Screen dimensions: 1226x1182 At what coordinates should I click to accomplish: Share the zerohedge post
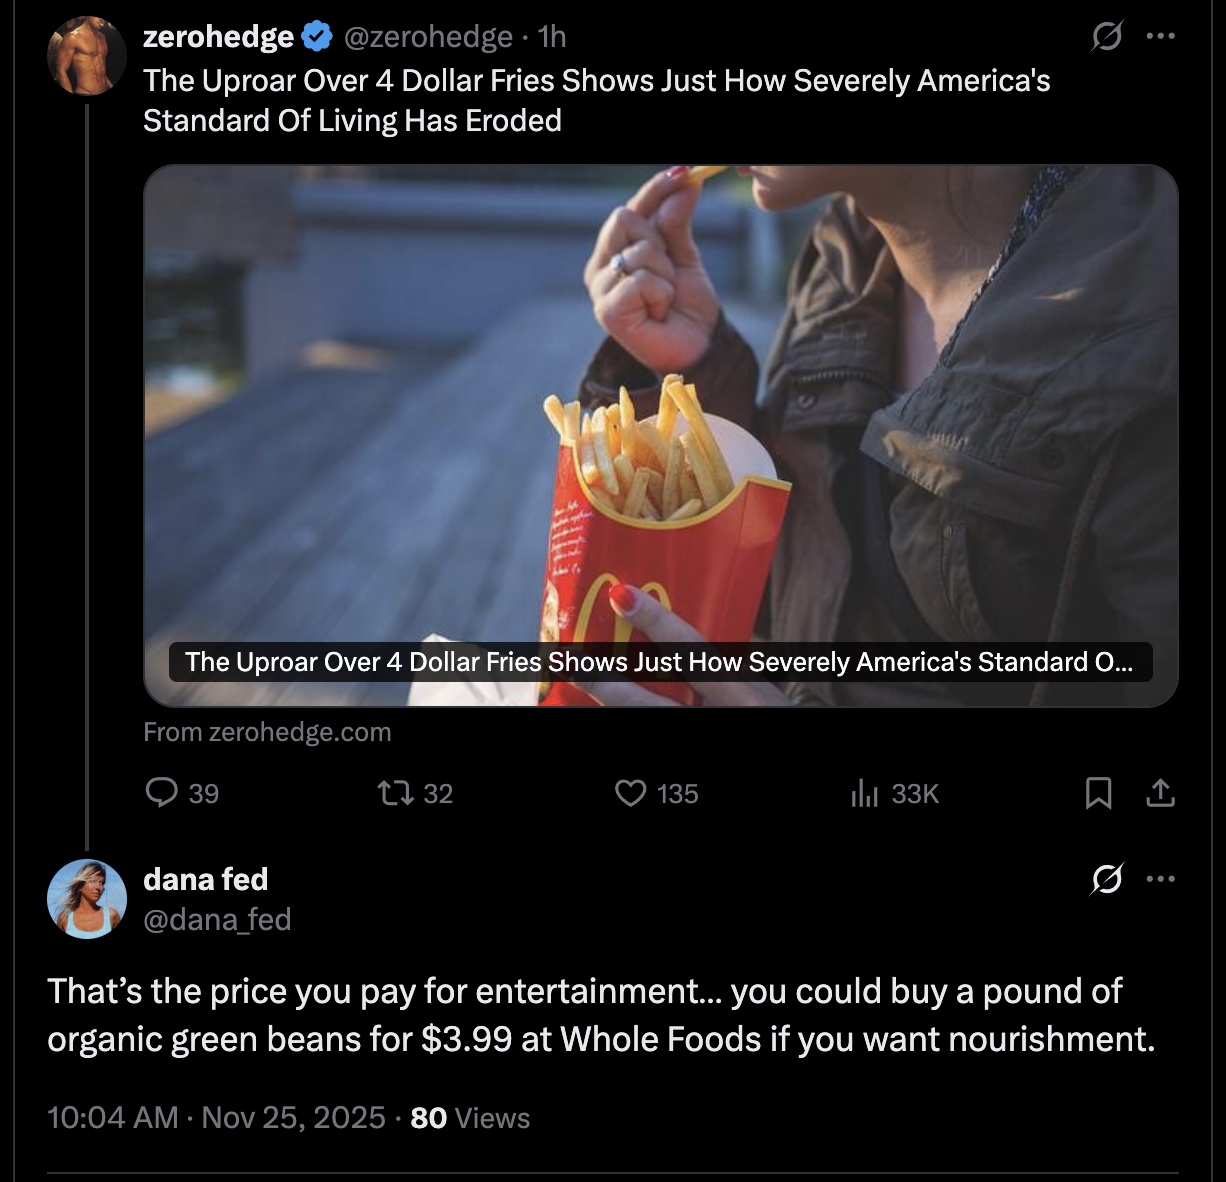point(1159,794)
